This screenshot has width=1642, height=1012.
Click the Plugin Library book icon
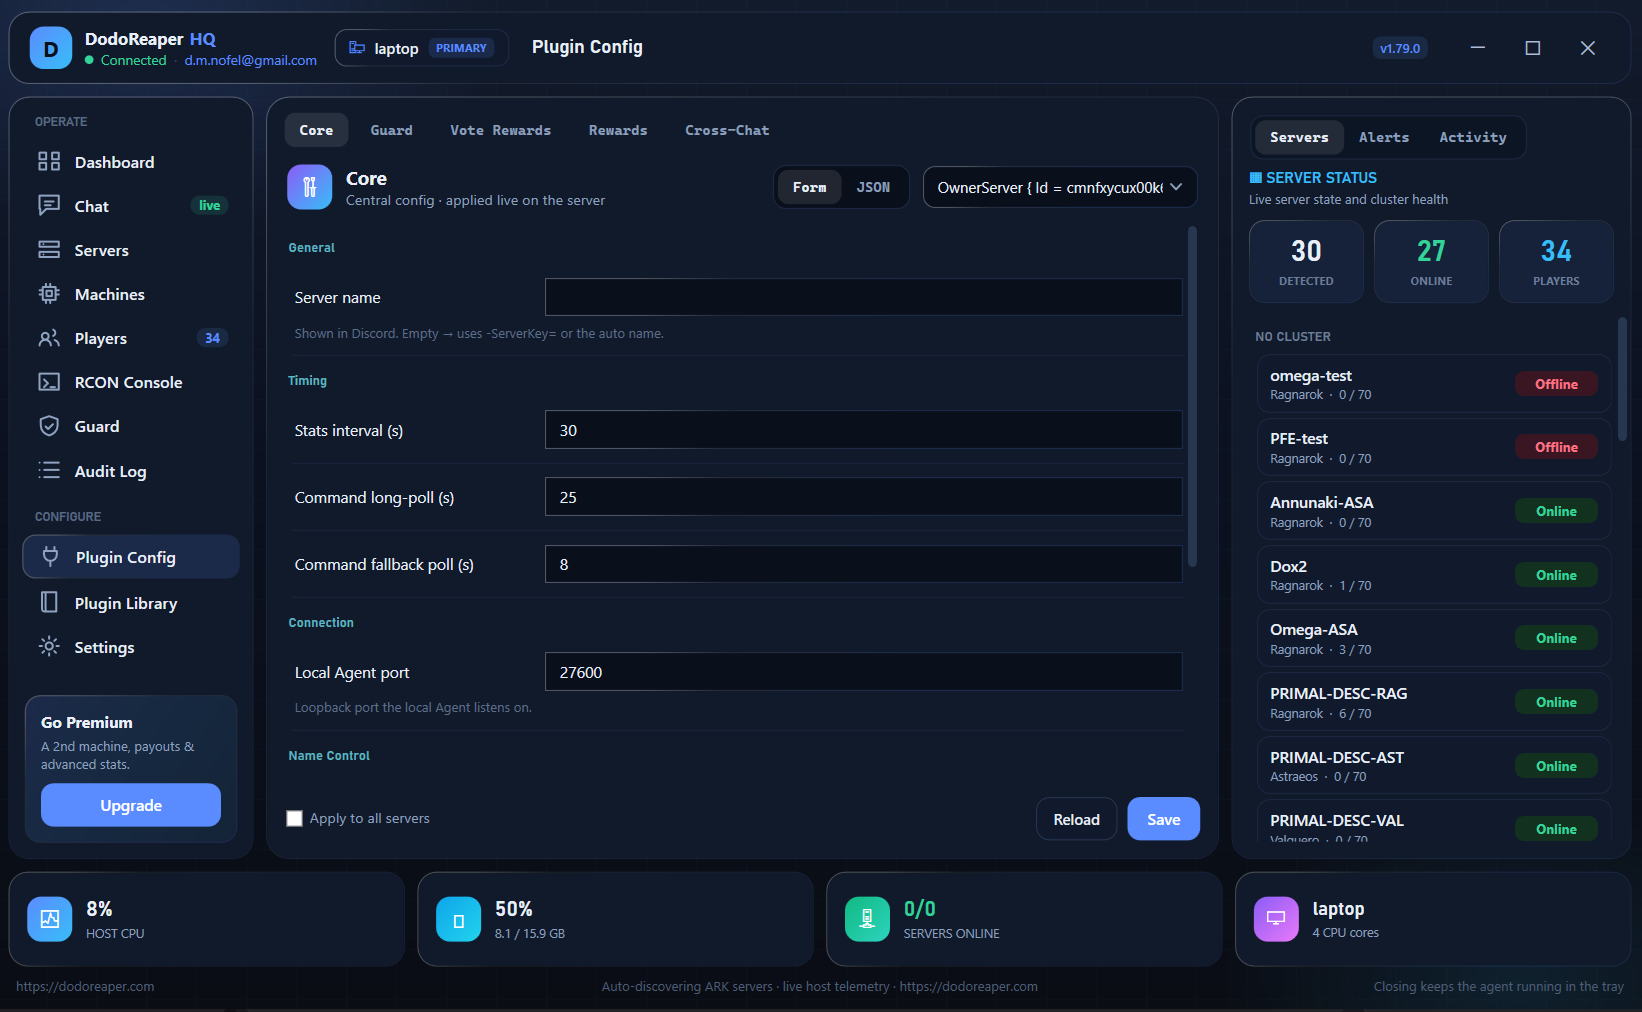49,602
